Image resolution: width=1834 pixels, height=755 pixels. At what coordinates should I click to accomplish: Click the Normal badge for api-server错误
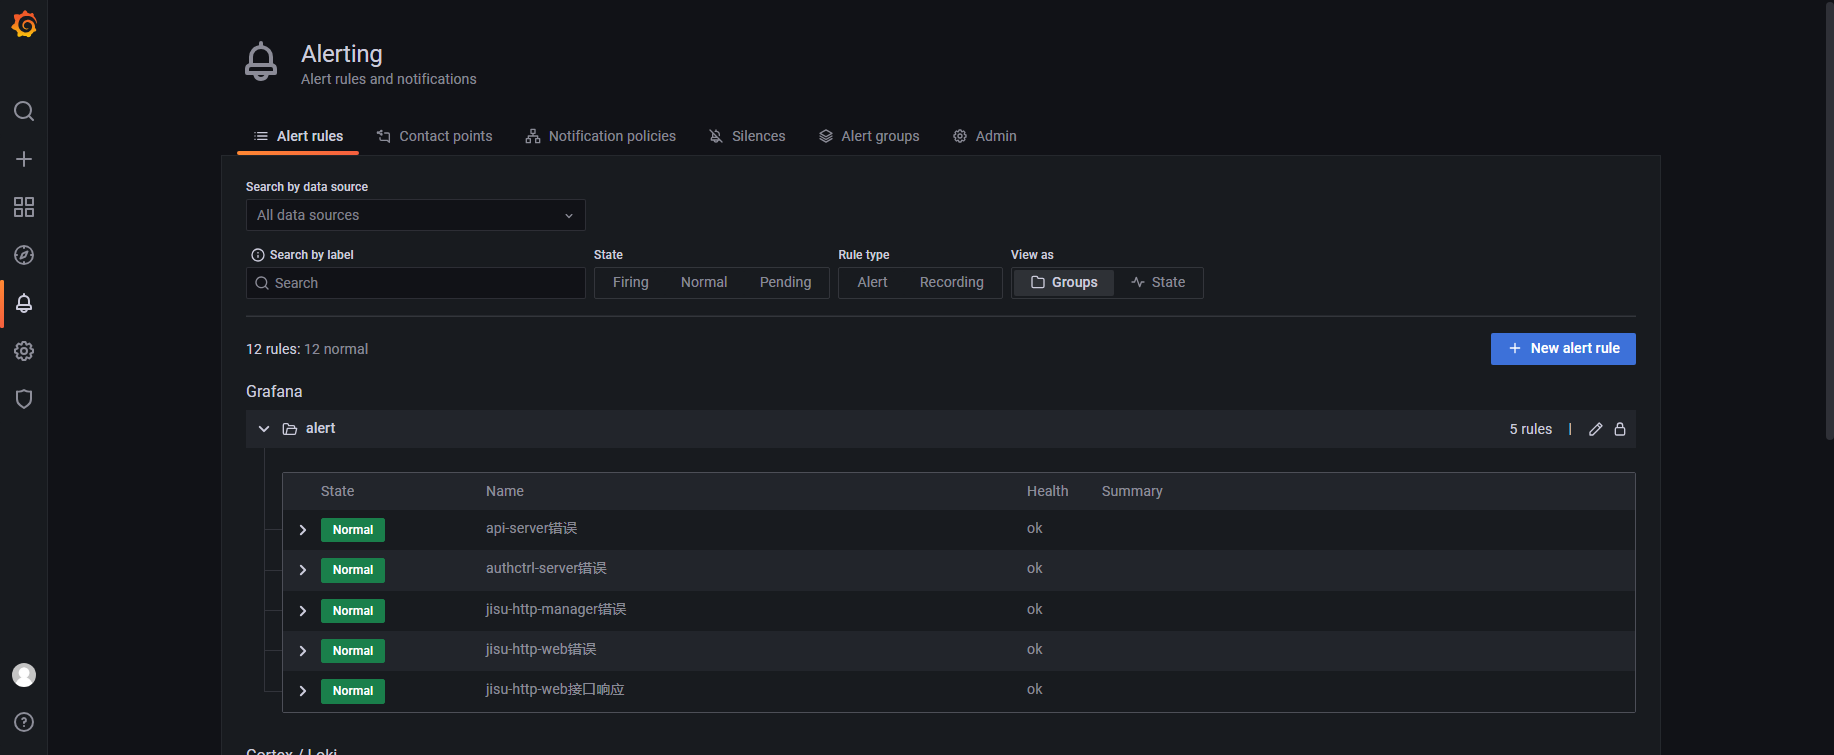click(353, 530)
